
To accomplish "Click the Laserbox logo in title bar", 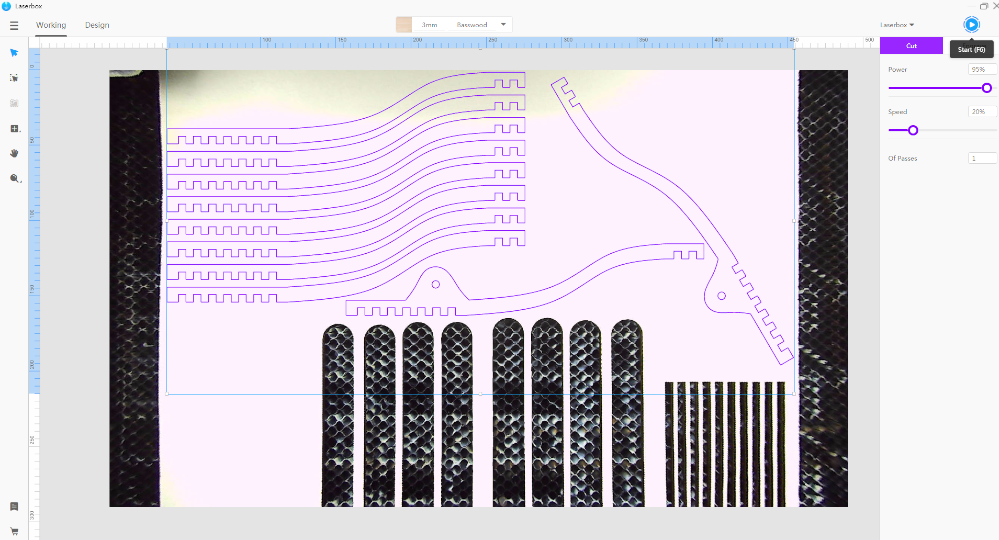I will pos(6,6).
